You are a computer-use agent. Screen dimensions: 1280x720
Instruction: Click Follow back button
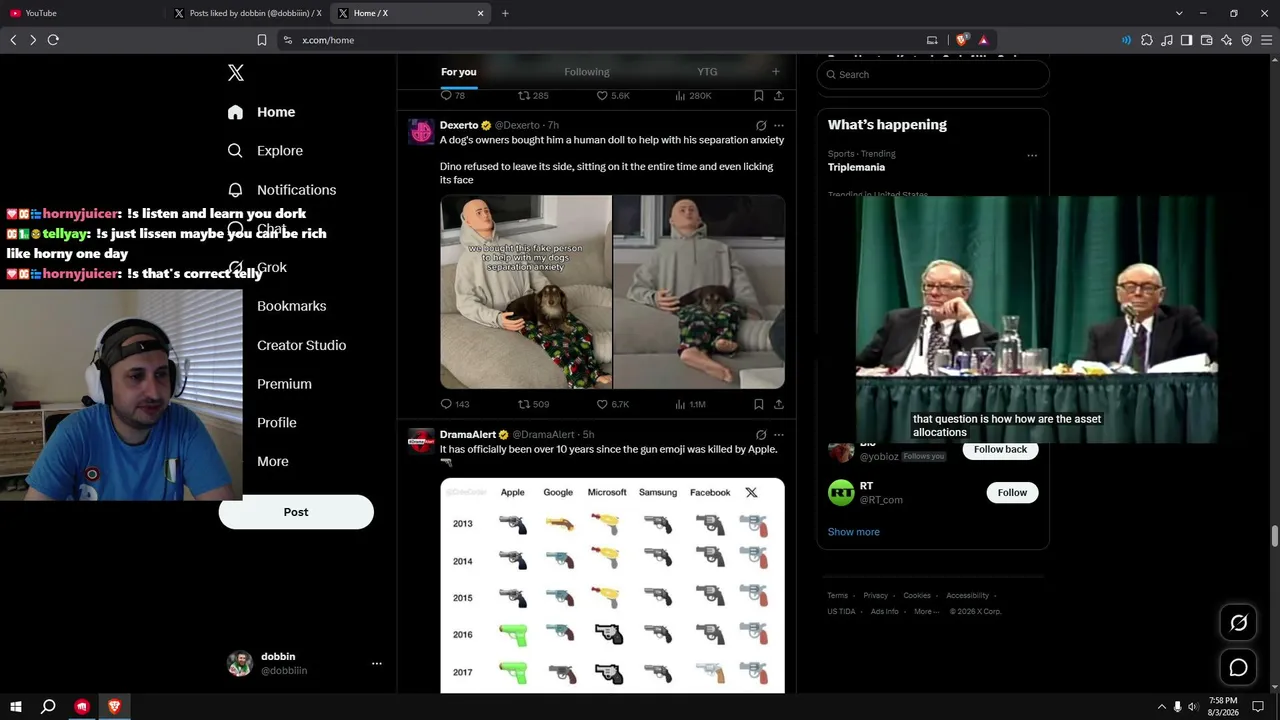(x=1000, y=450)
